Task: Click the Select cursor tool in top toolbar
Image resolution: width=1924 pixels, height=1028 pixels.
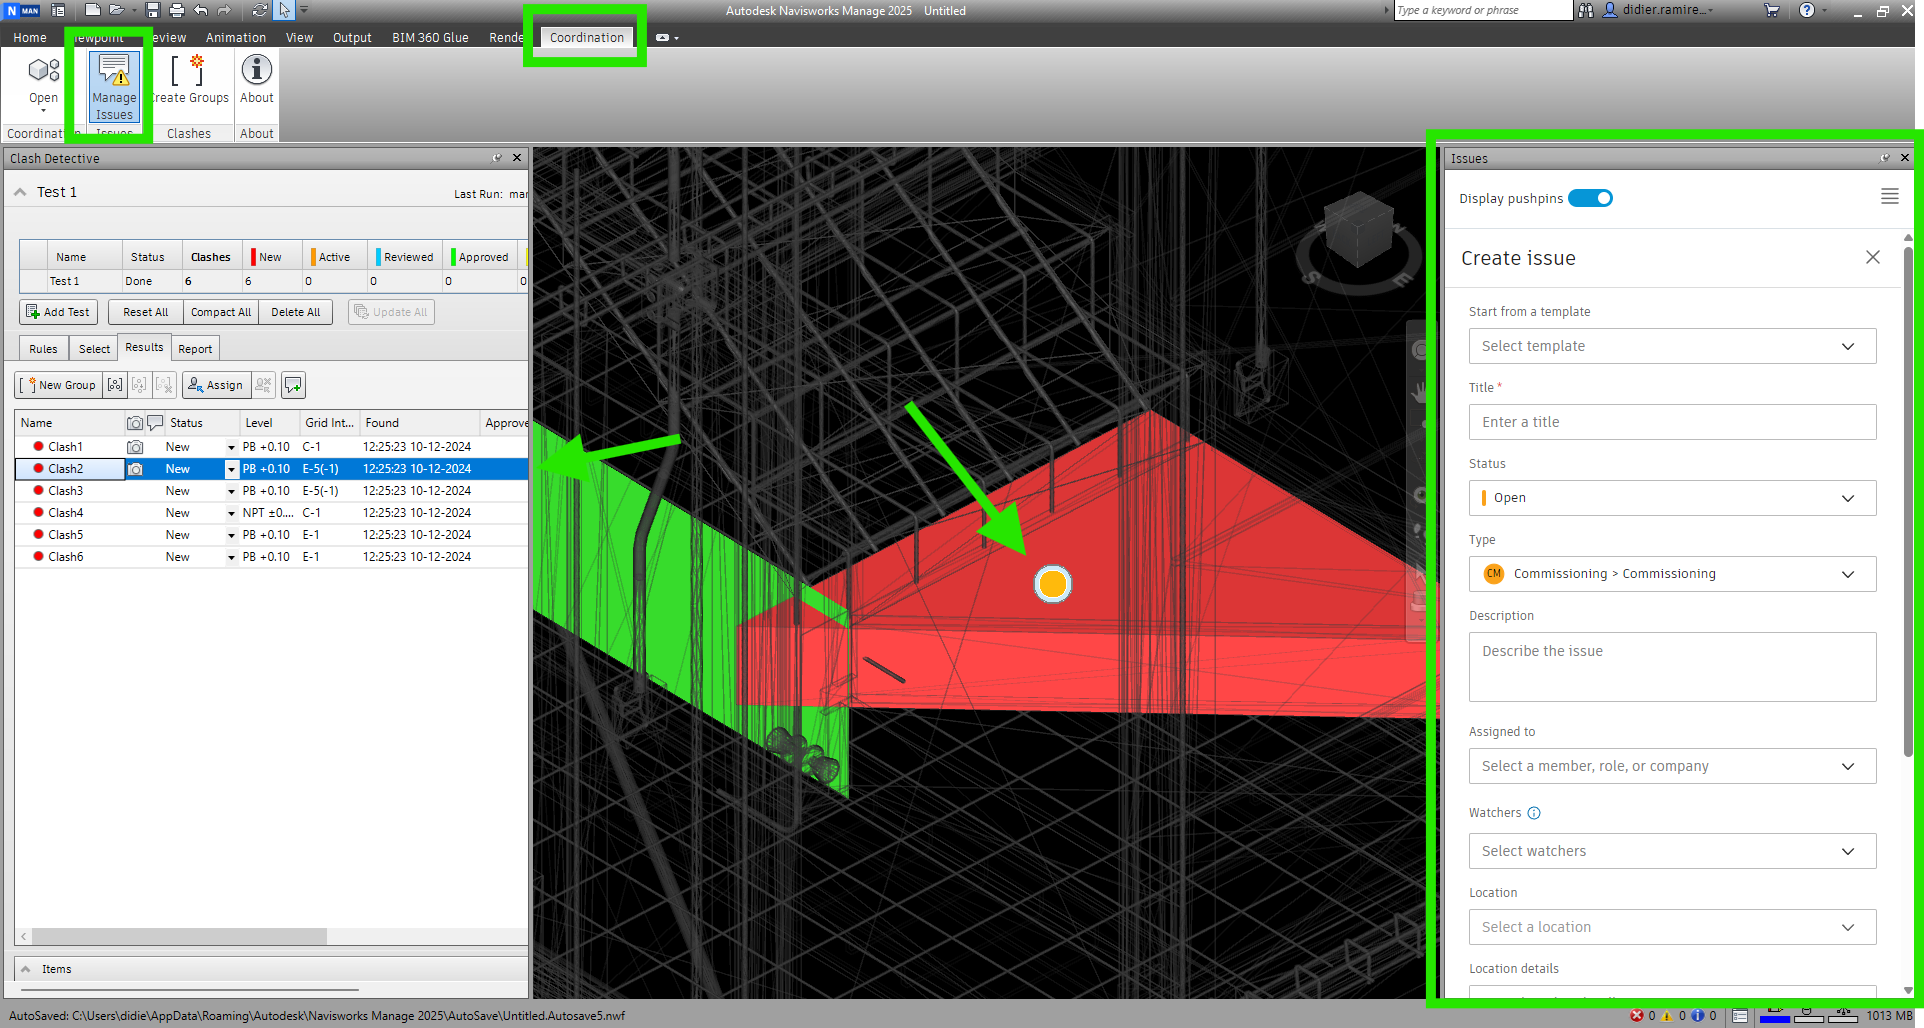Action: pyautogui.click(x=284, y=10)
